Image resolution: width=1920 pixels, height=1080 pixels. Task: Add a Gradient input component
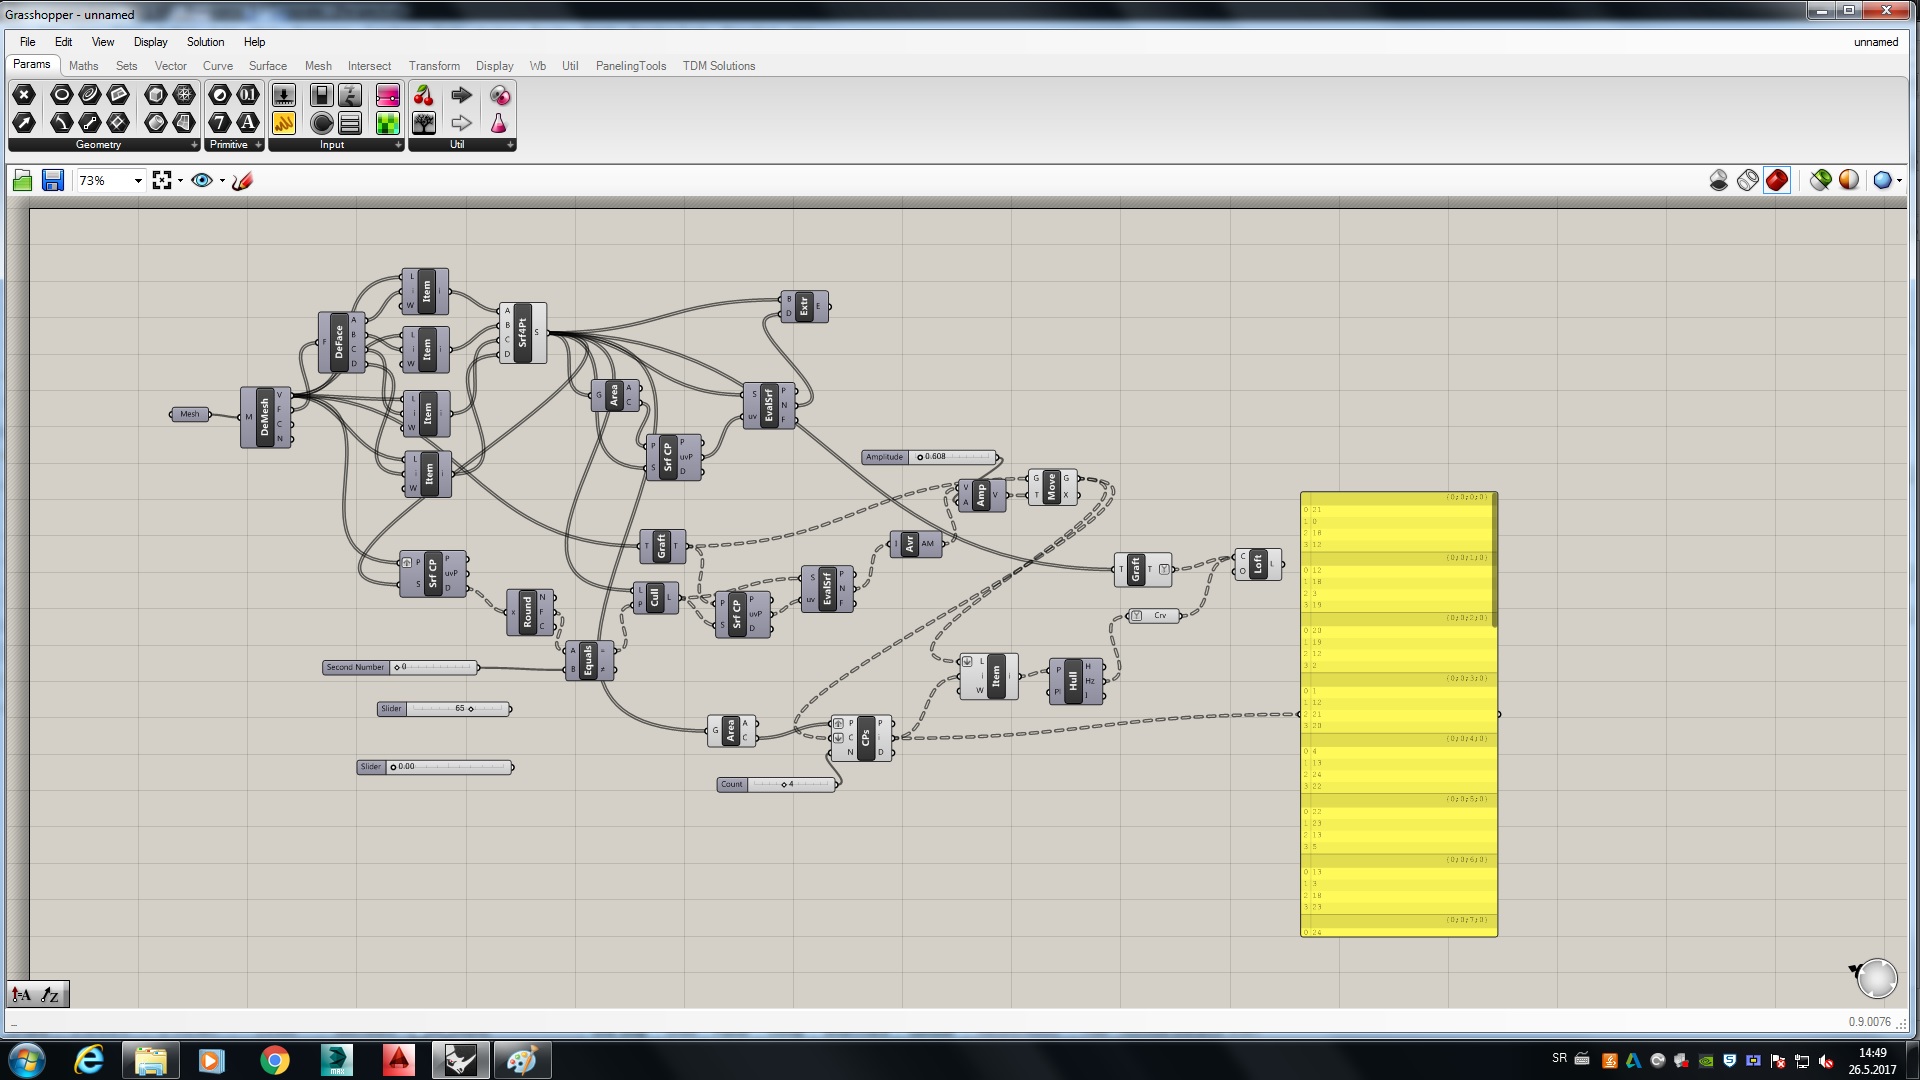click(387, 95)
